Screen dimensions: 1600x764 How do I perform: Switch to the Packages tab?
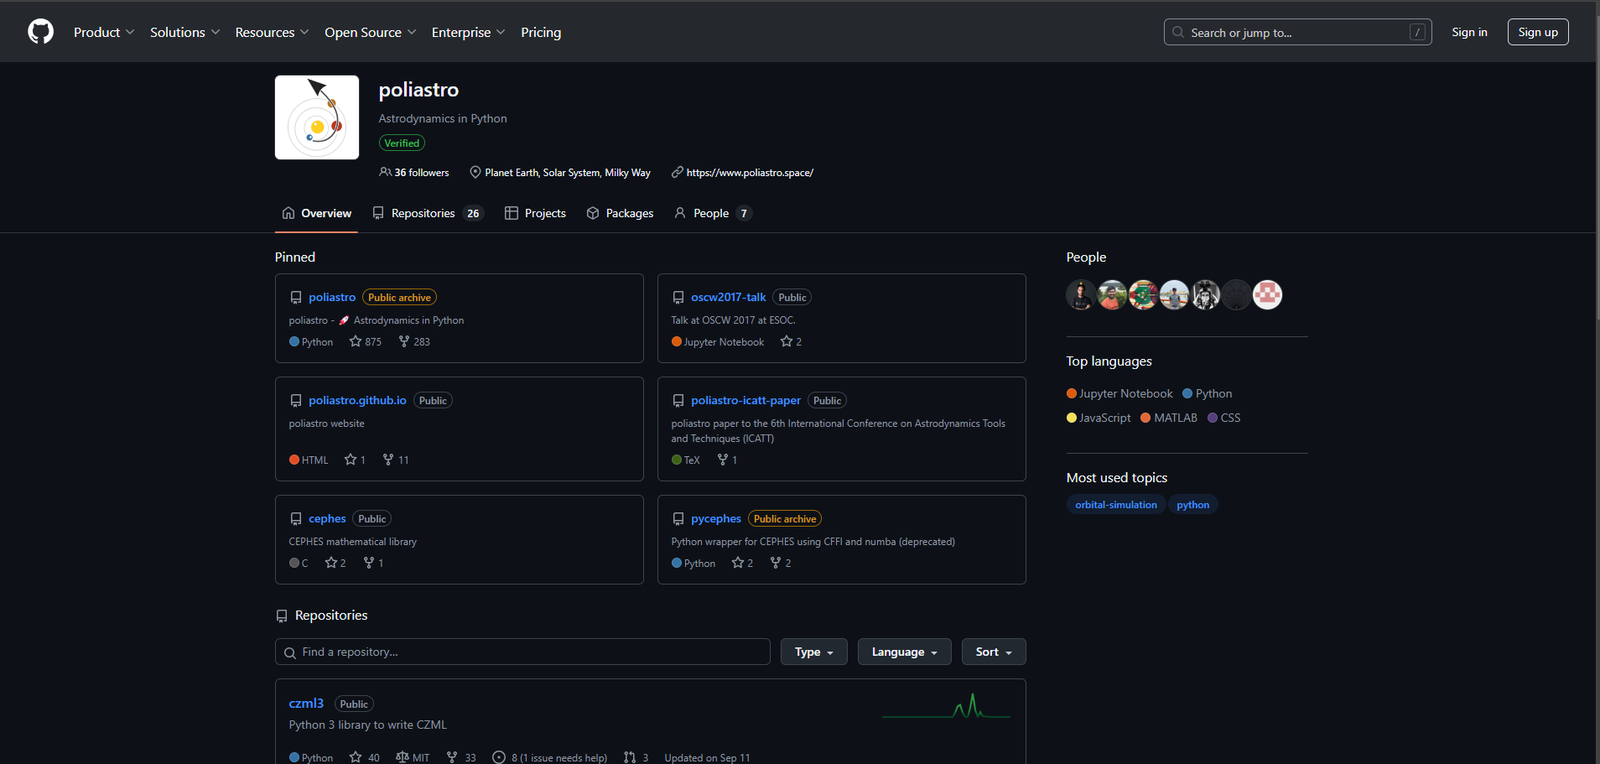[x=620, y=213]
